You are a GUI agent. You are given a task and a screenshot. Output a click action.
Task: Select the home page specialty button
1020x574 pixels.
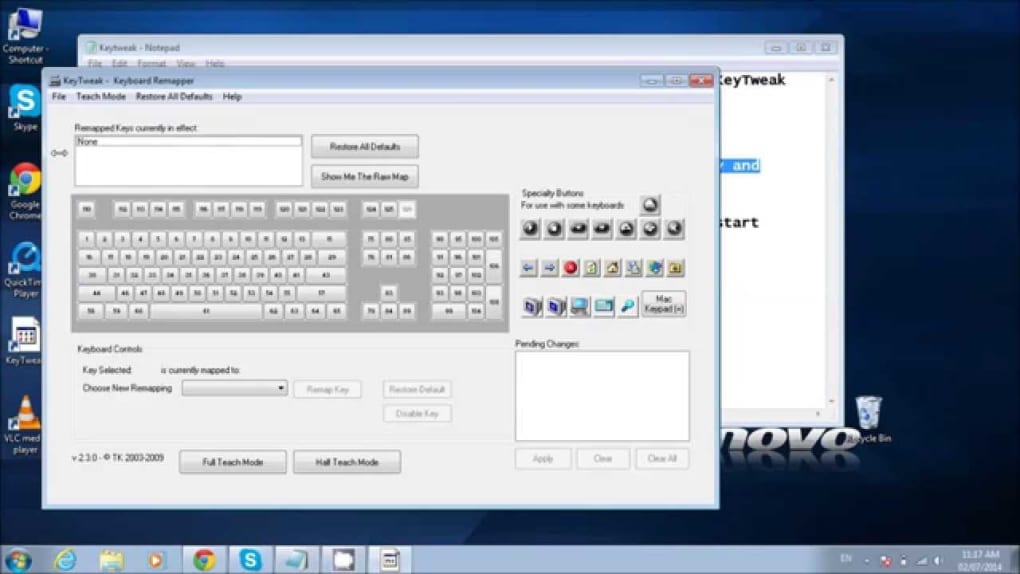613,268
